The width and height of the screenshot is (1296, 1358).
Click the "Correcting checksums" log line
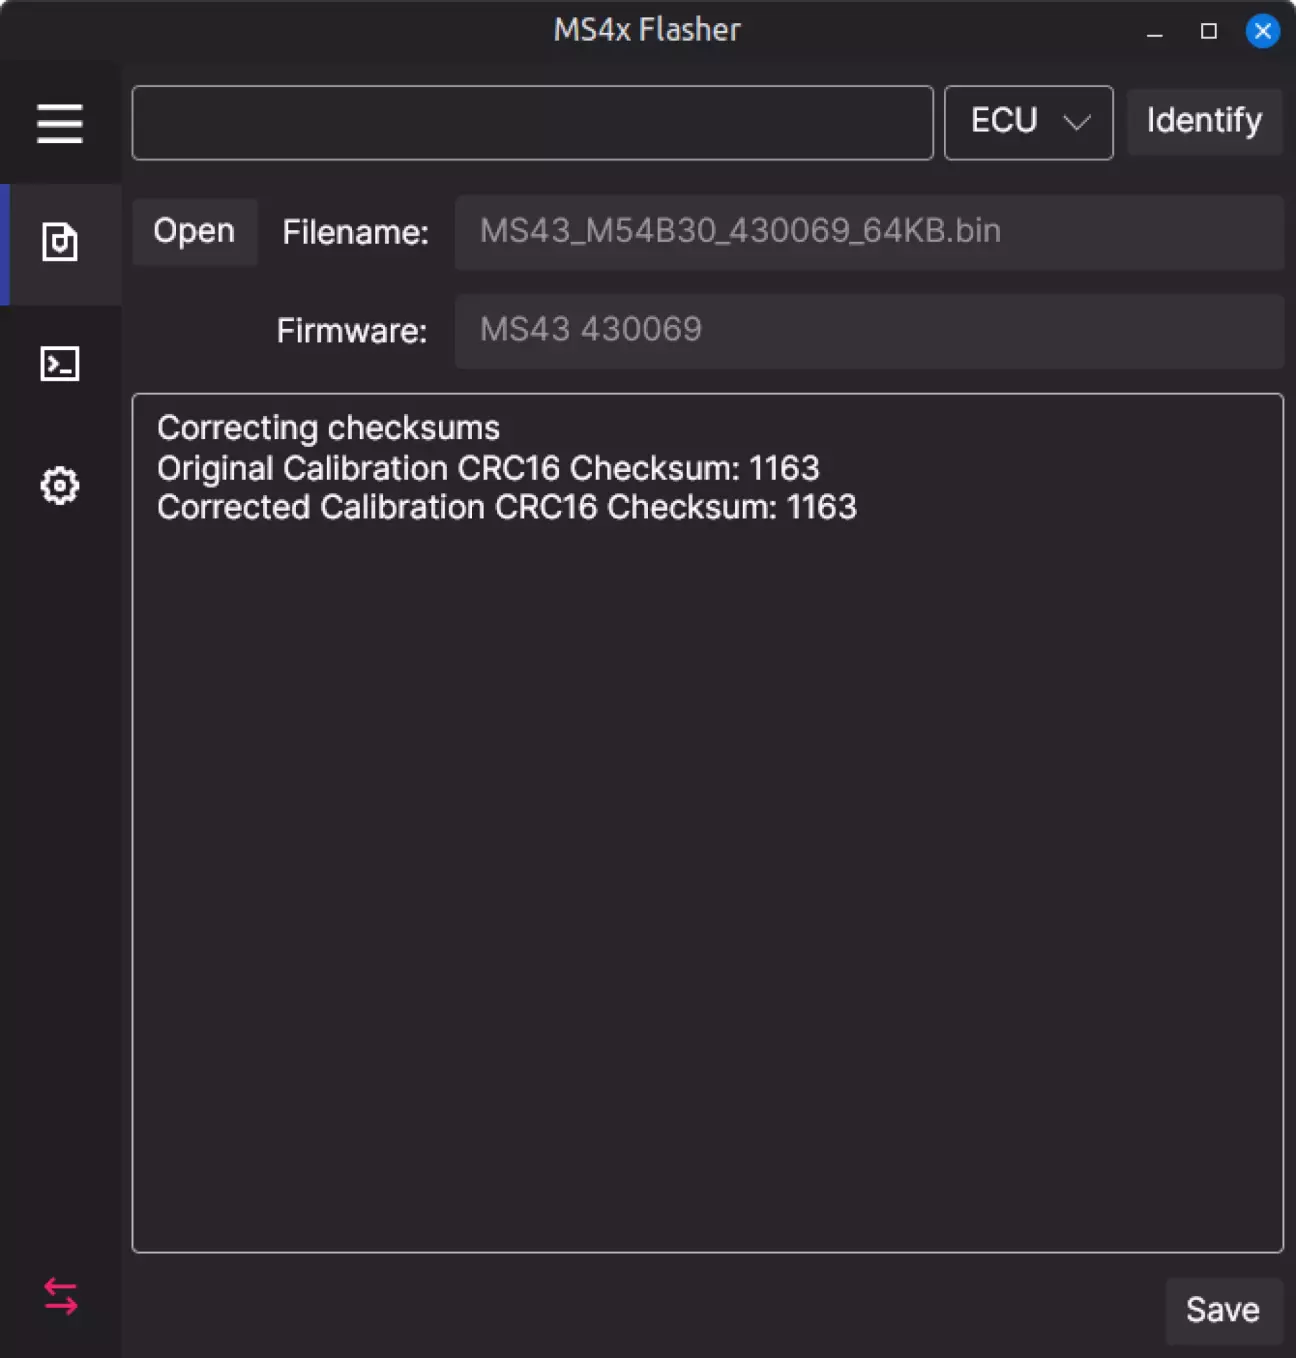[328, 428]
